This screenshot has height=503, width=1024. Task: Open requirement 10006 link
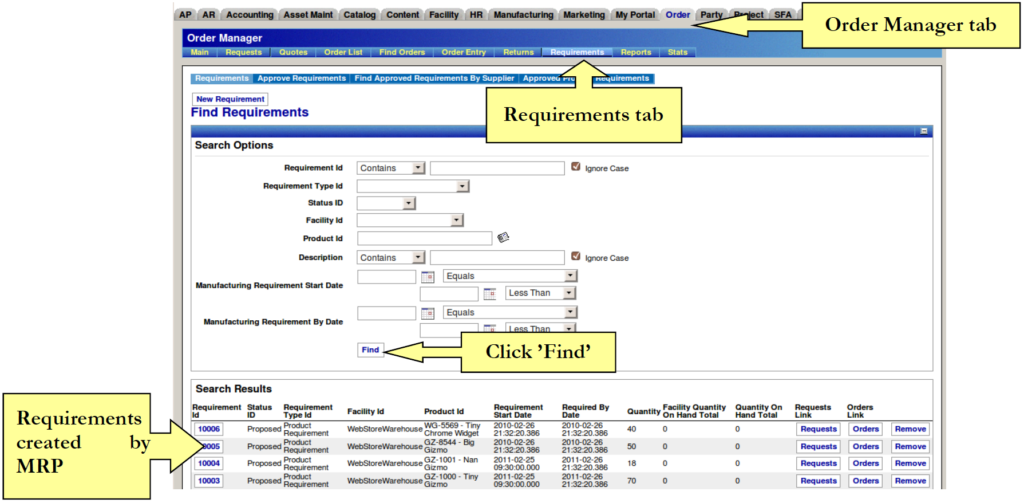[209, 429]
